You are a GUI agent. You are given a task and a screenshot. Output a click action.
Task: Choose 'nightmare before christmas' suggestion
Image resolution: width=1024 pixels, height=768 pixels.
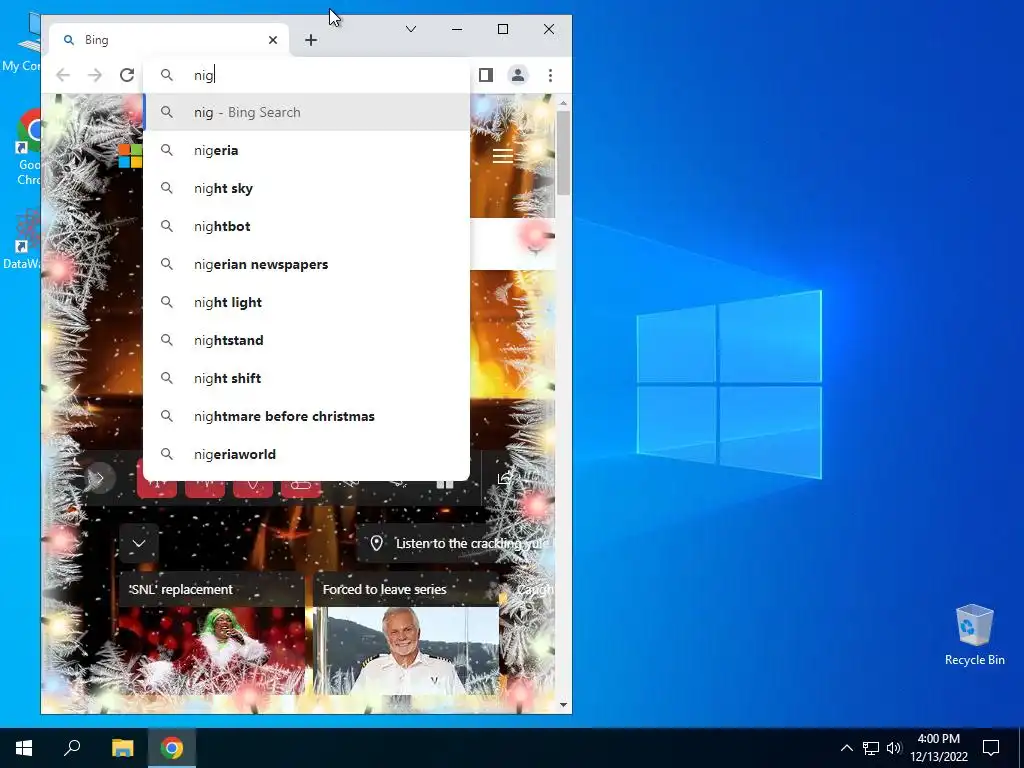(307, 416)
